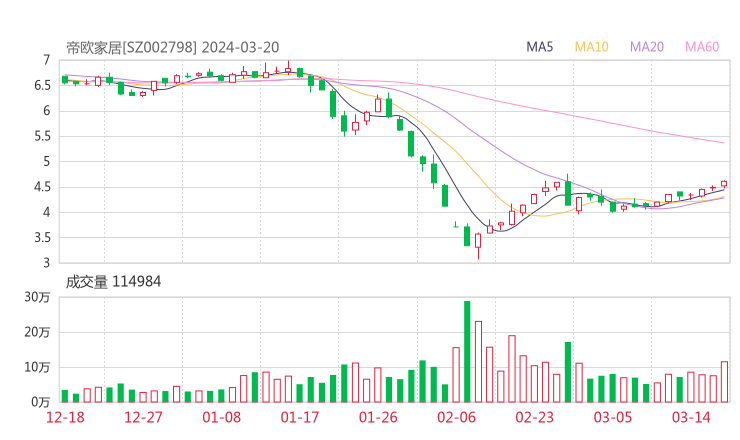Click the MA60 legend label
The height and width of the screenshot is (440, 740).
click(702, 47)
